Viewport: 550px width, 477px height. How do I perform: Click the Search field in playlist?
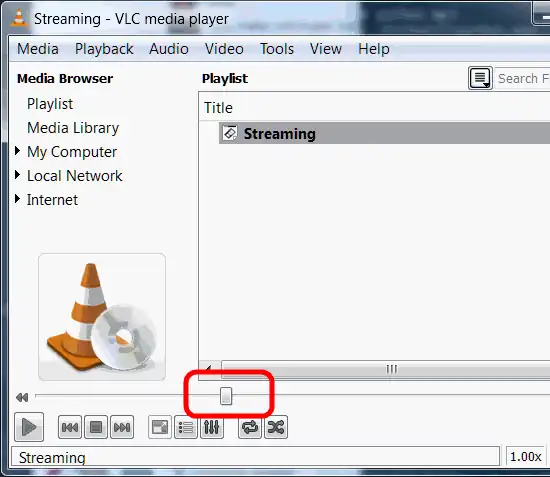point(522,78)
